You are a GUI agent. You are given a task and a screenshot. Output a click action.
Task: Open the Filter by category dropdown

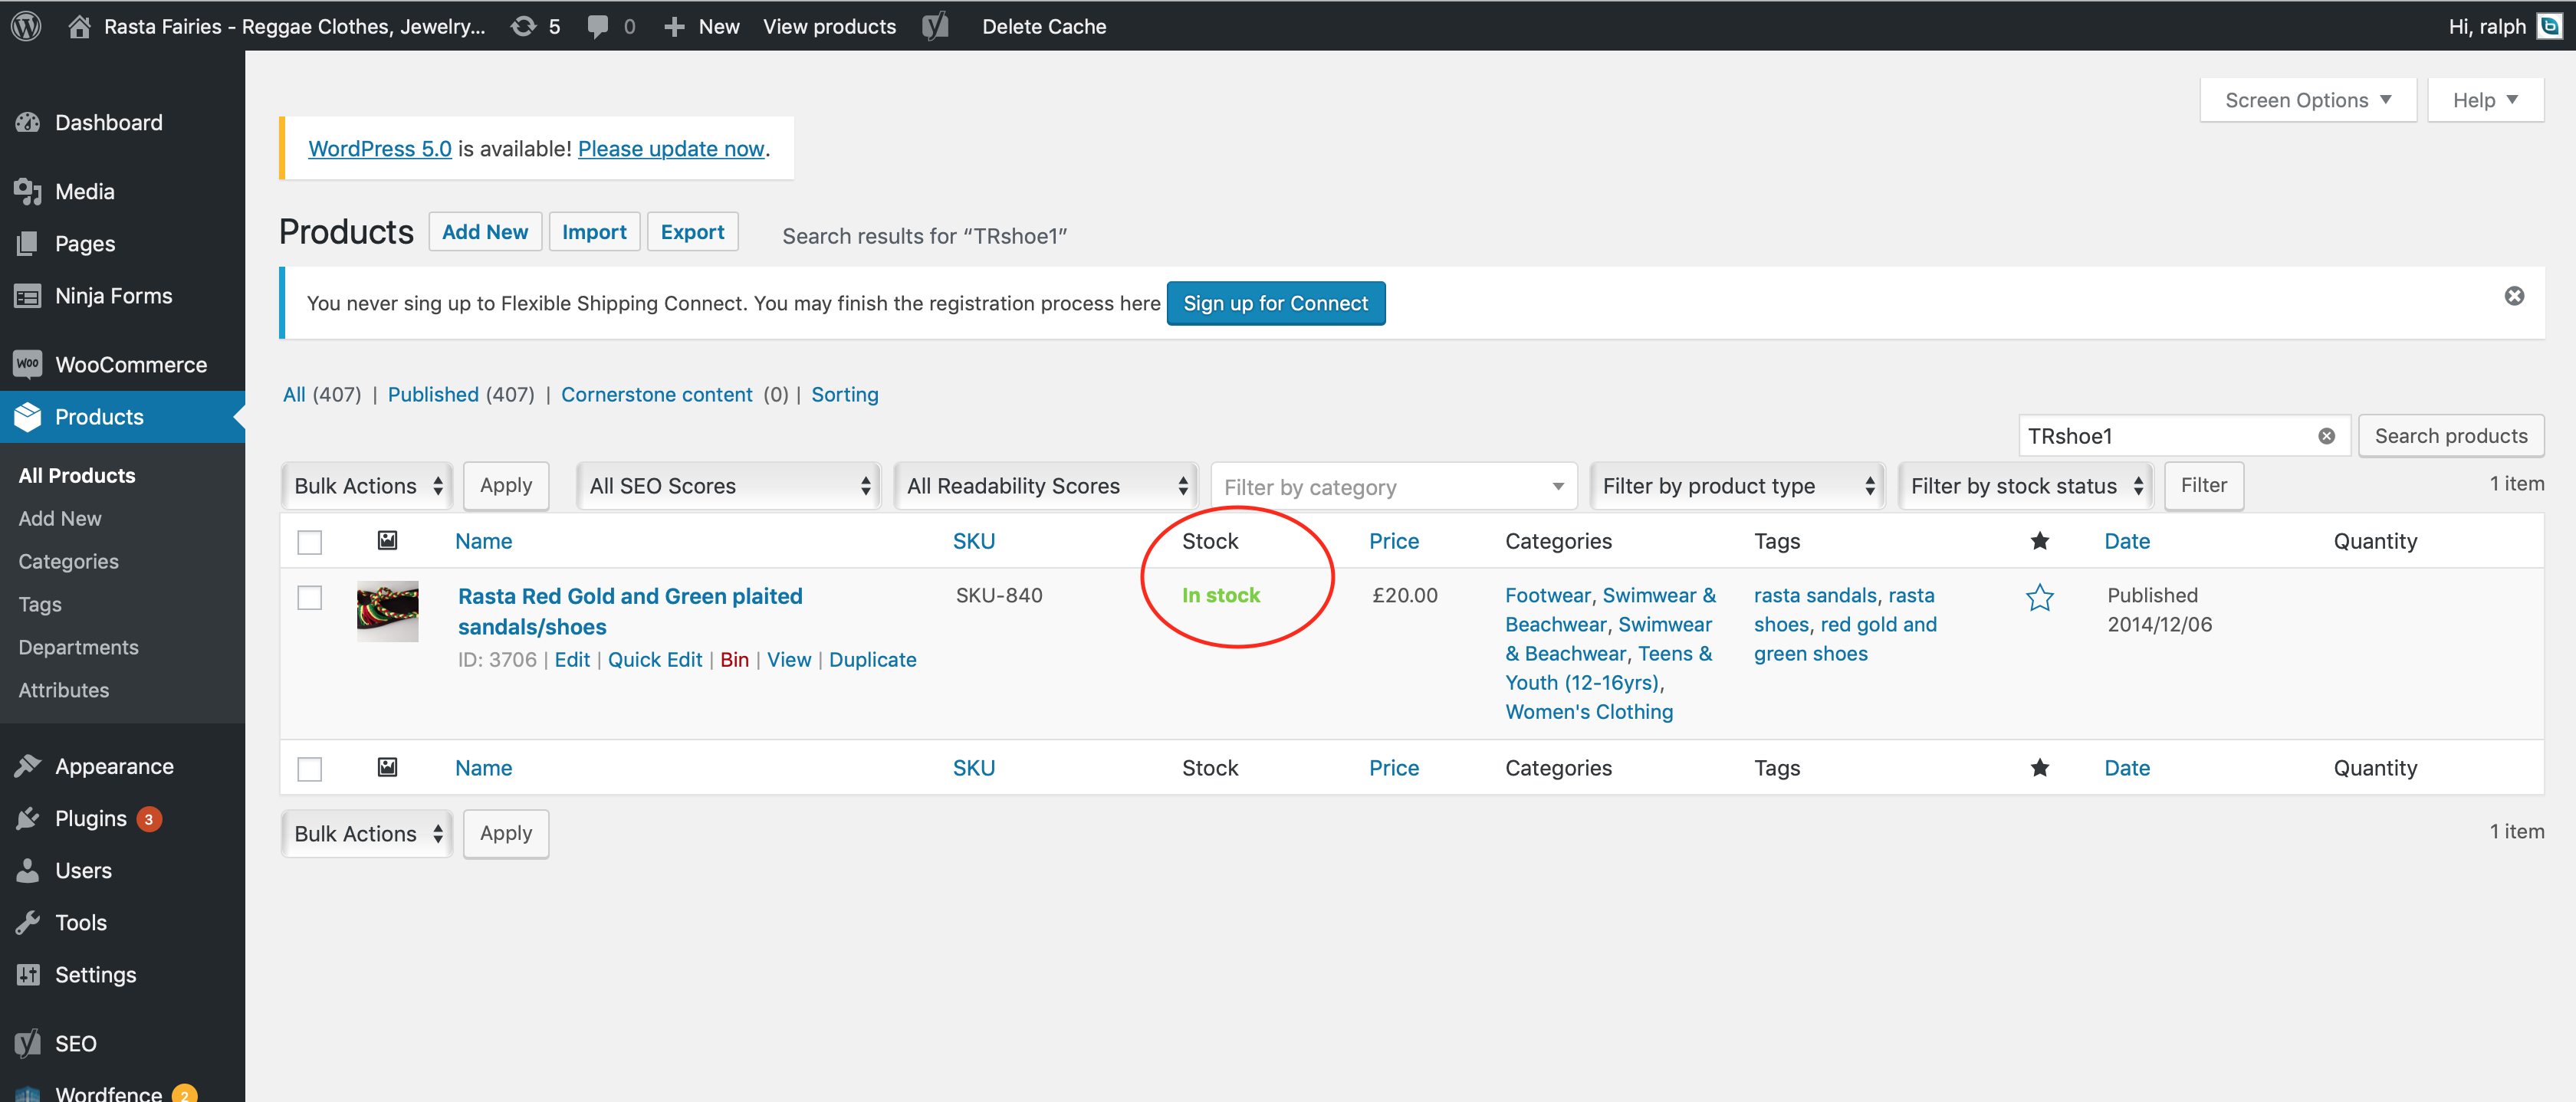point(1393,487)
